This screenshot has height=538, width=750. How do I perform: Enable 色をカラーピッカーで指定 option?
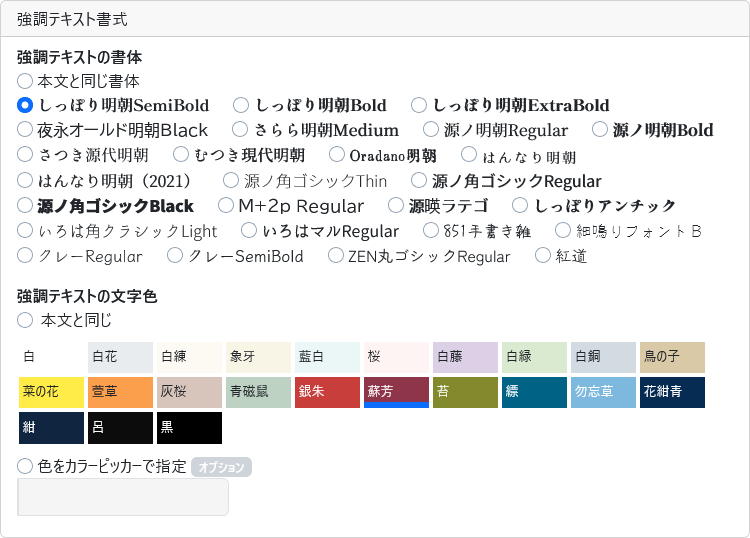point(26,466)
